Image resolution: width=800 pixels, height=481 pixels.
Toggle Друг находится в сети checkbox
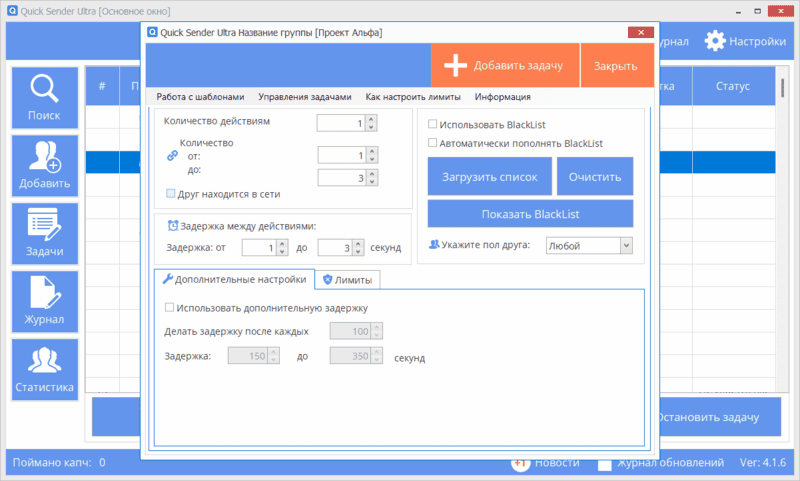click(x=170, y=193)
